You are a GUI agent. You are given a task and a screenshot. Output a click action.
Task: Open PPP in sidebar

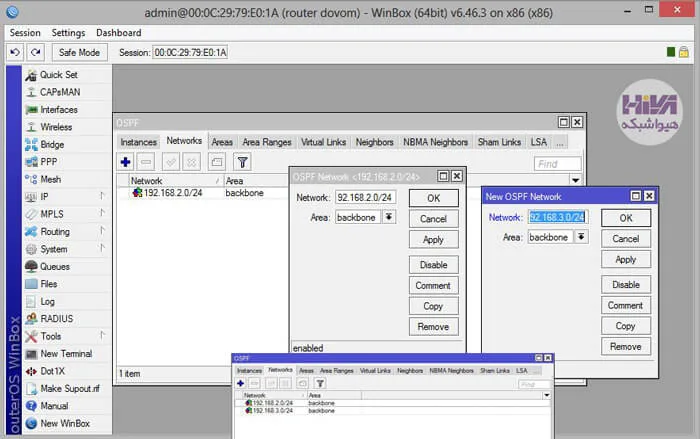pos(67,162)
